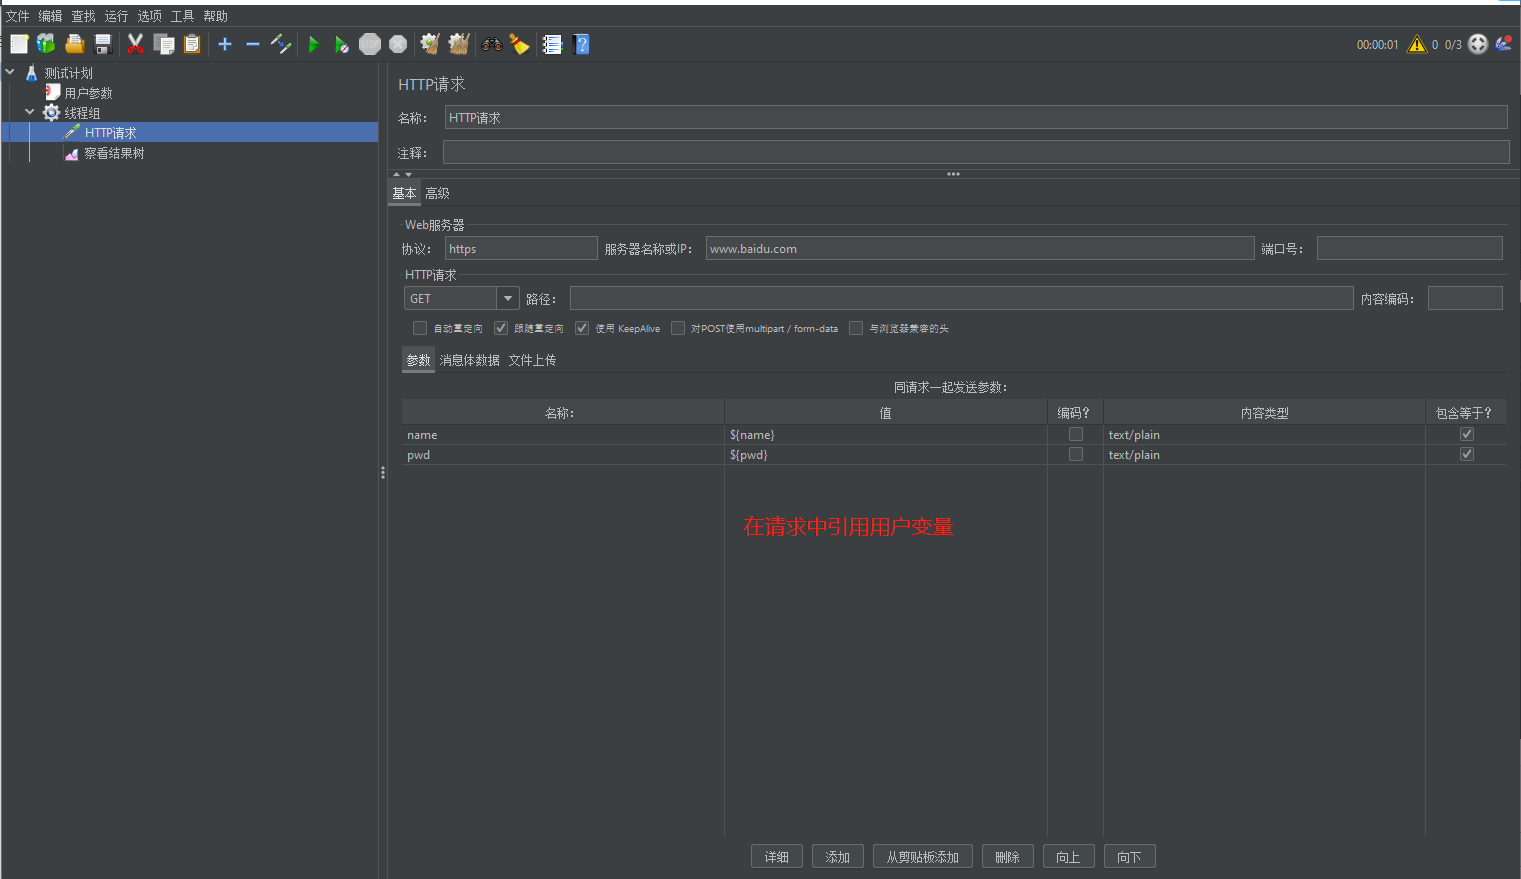Click the yellow warning triangle icon

(x=1417, y=44)
